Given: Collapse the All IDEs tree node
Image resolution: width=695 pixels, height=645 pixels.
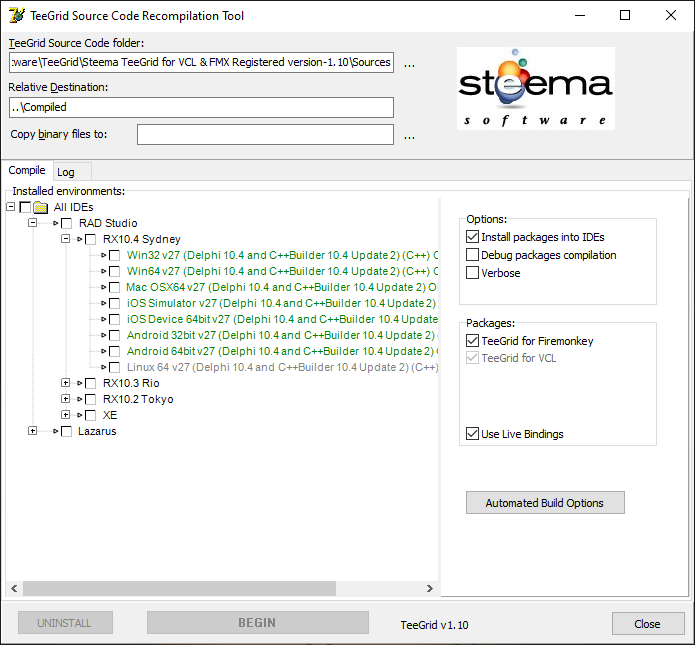Looking at the screenshot, I should 11,207.
